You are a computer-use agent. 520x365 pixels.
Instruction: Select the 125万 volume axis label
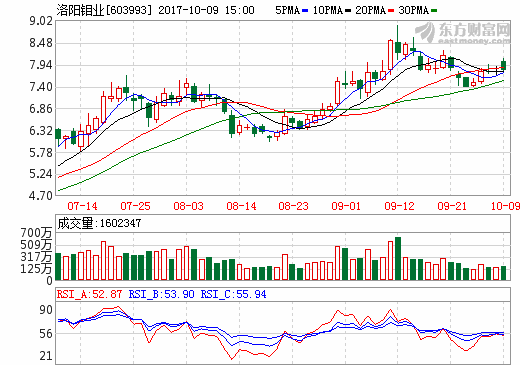(x=36, y=268)
